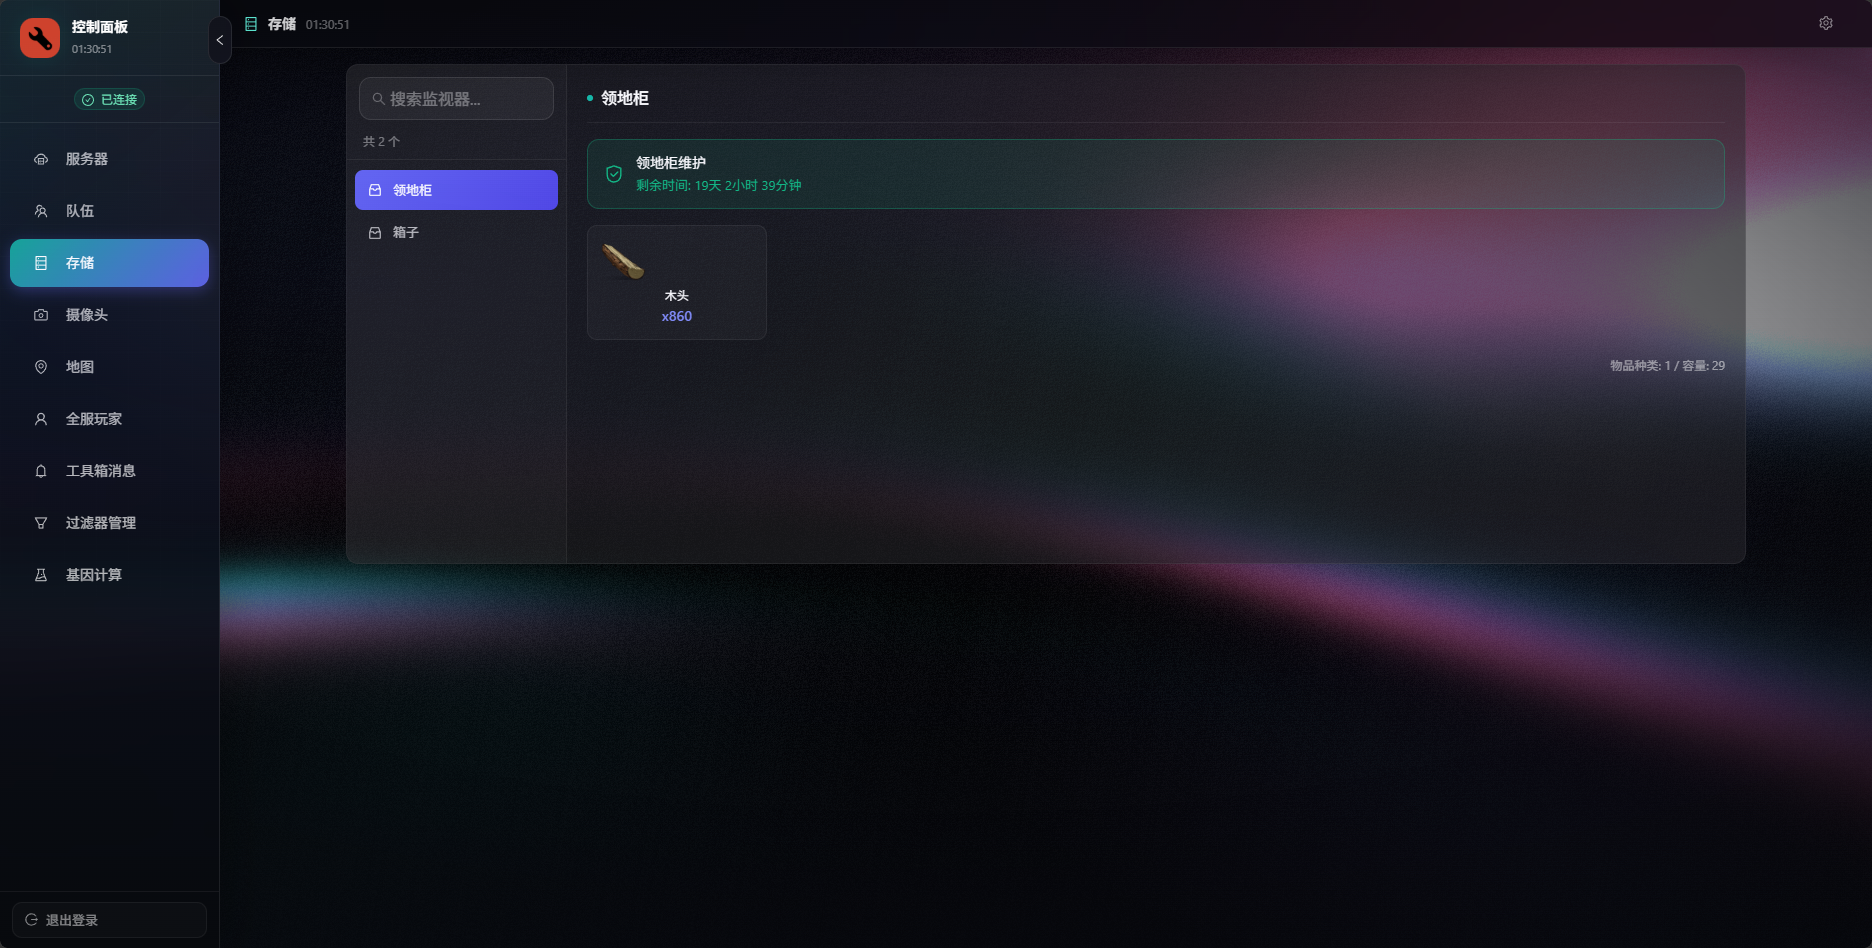Image resolution: width=1872 pixels, height=948 pixels.
Task: Click the 剩余时间 19天 2小时 39分钟 text
Action: tap(719, 186)
